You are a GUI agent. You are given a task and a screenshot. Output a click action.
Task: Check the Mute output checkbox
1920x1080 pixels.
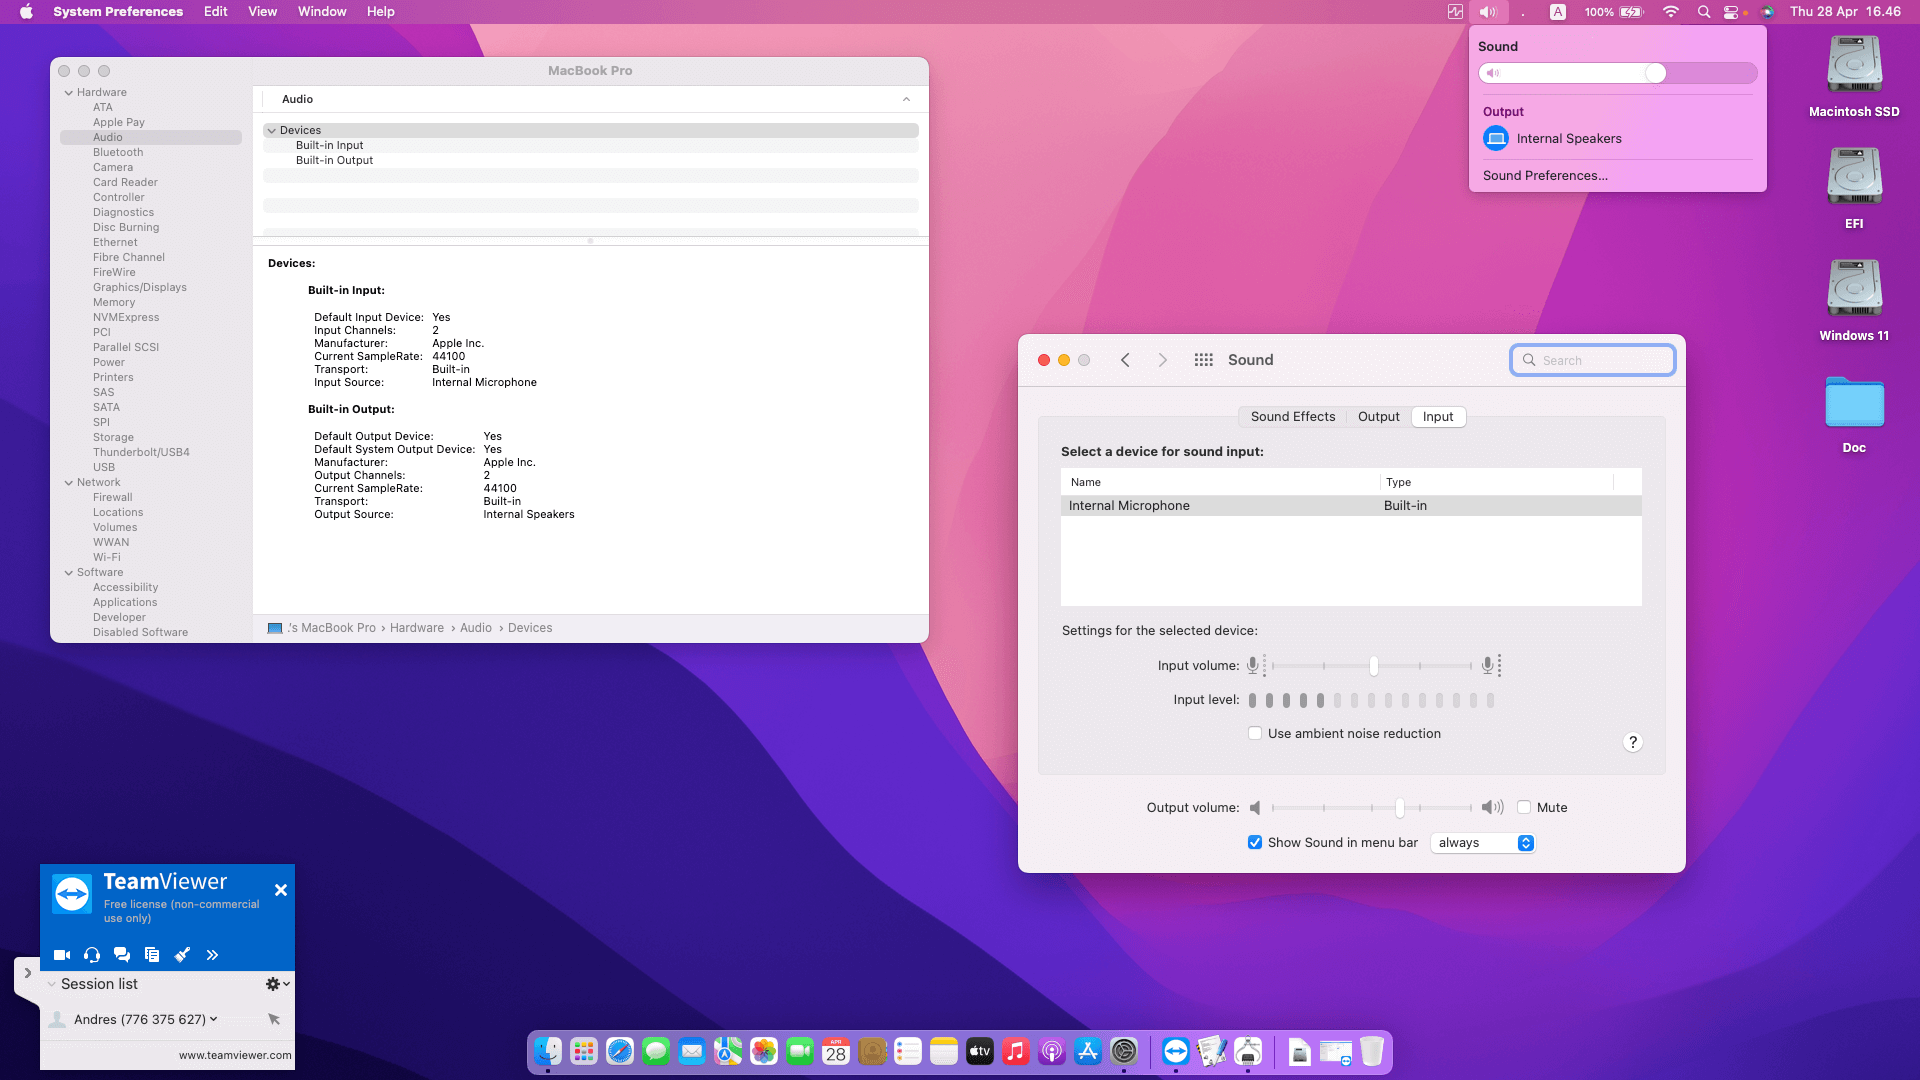[x=1524, y=807]
